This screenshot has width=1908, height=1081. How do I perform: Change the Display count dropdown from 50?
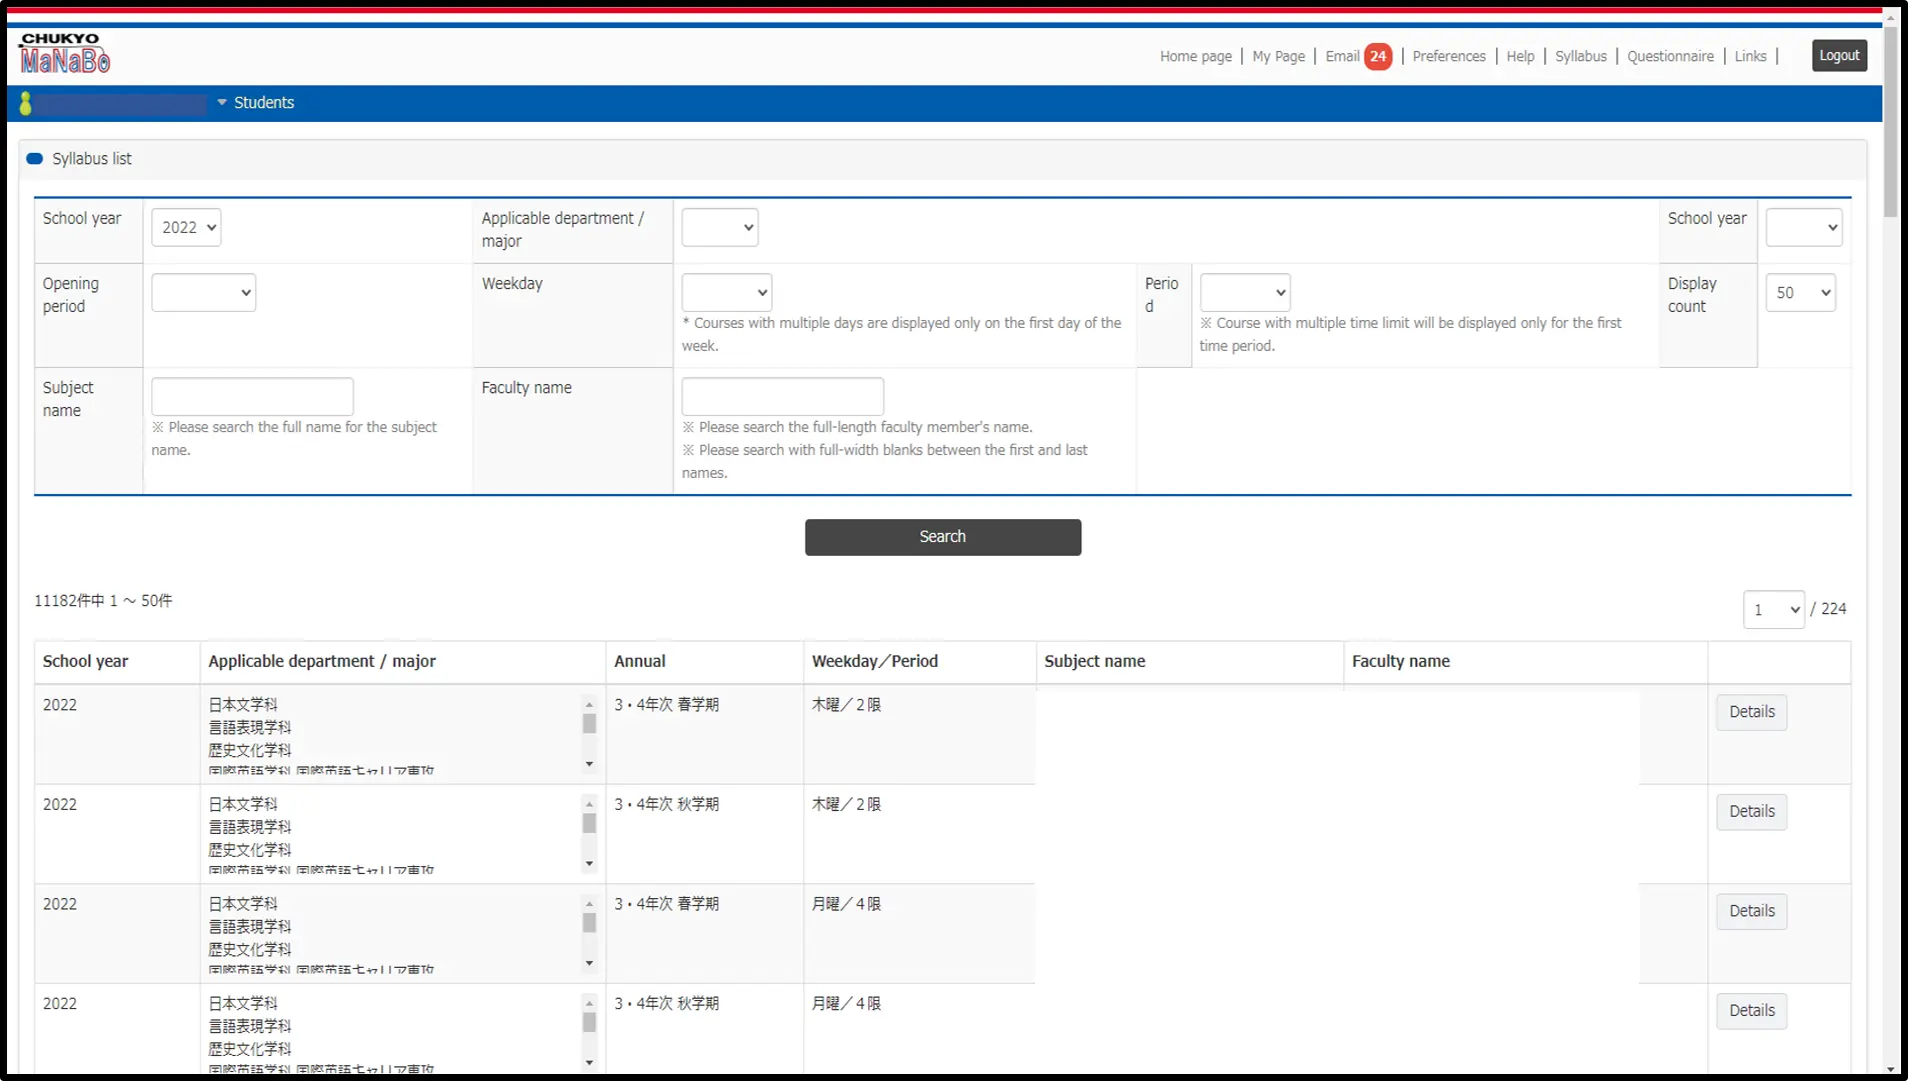coord(1800,293)
